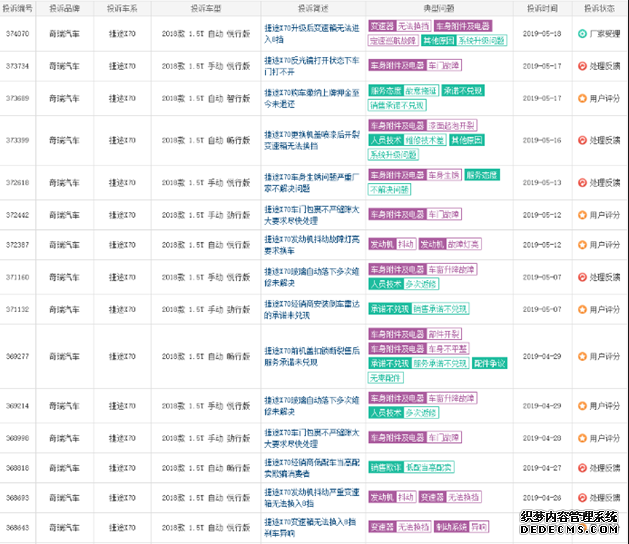Open complaint 372442 description about door wrap gap
The width and height of the screenshot is (629, 544).
point(312,215)
